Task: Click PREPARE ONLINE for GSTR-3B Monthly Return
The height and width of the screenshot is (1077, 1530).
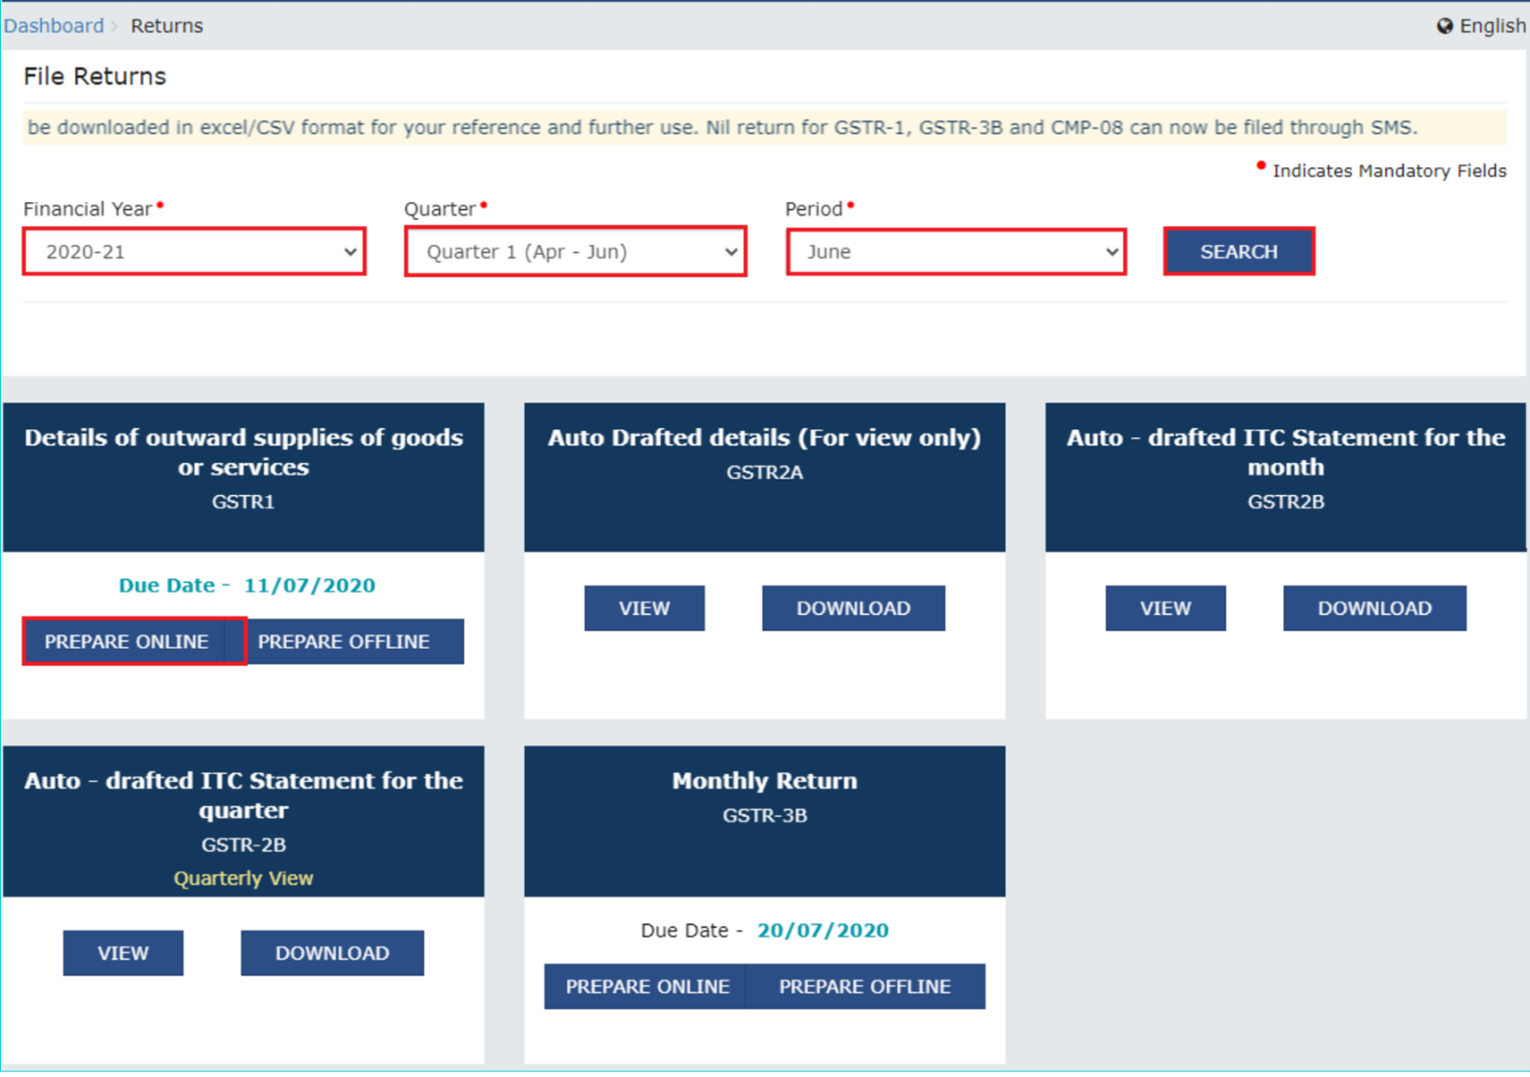Action: (x=647, y=986)
